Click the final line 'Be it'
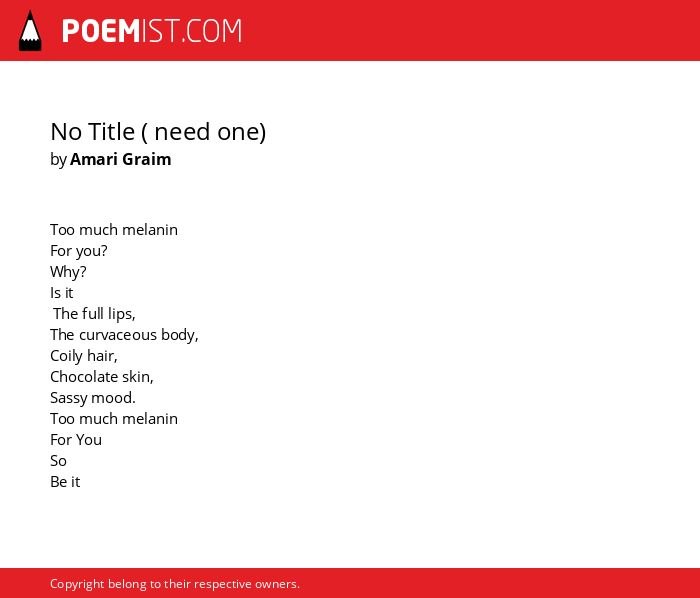 (65, 482)
